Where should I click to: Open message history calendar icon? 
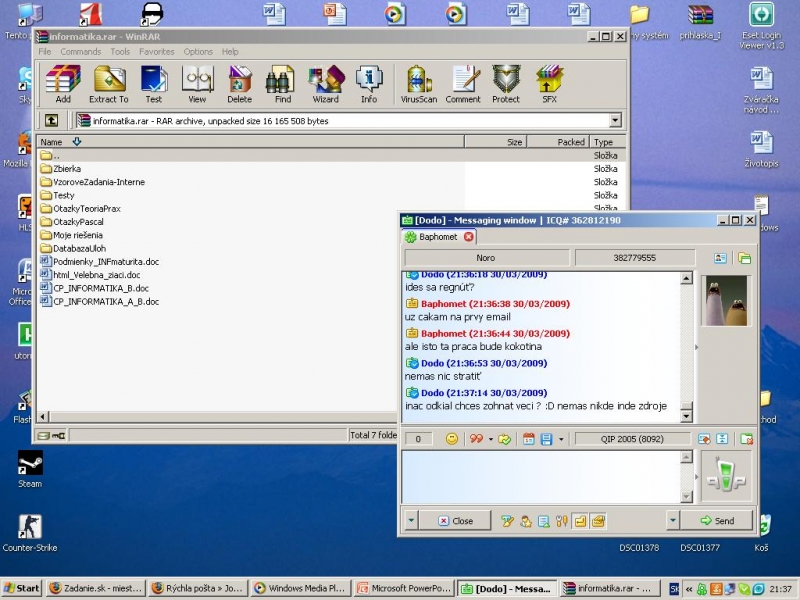pos(529,439)
